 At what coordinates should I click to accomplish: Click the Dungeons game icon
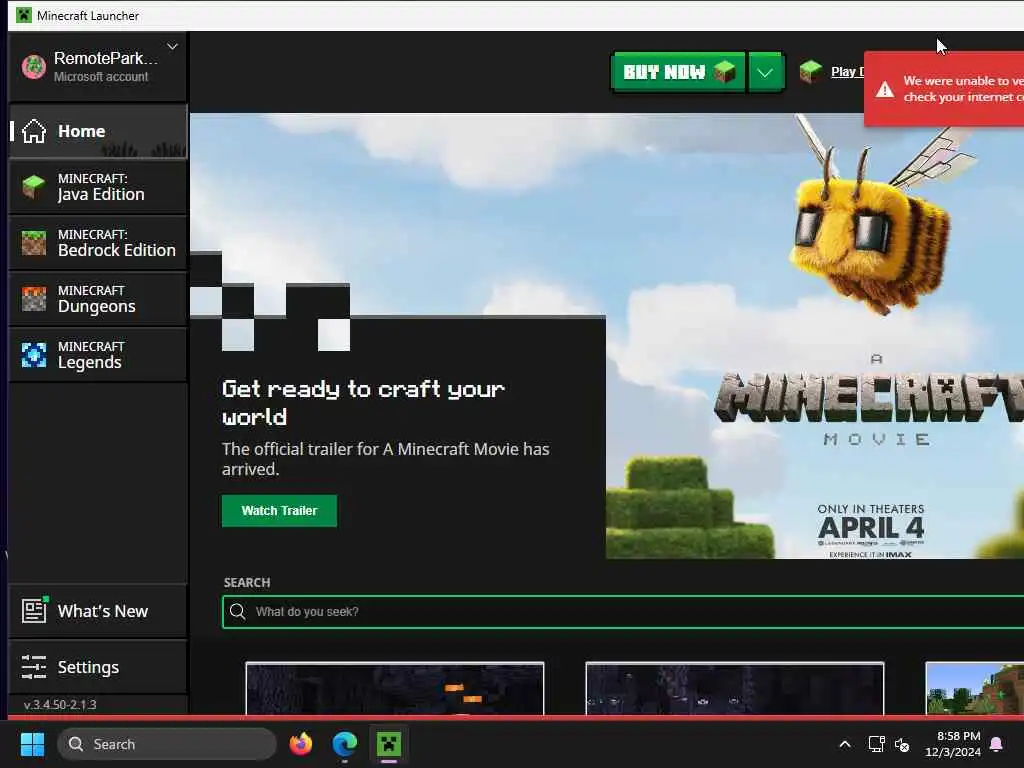pos(34,299)
